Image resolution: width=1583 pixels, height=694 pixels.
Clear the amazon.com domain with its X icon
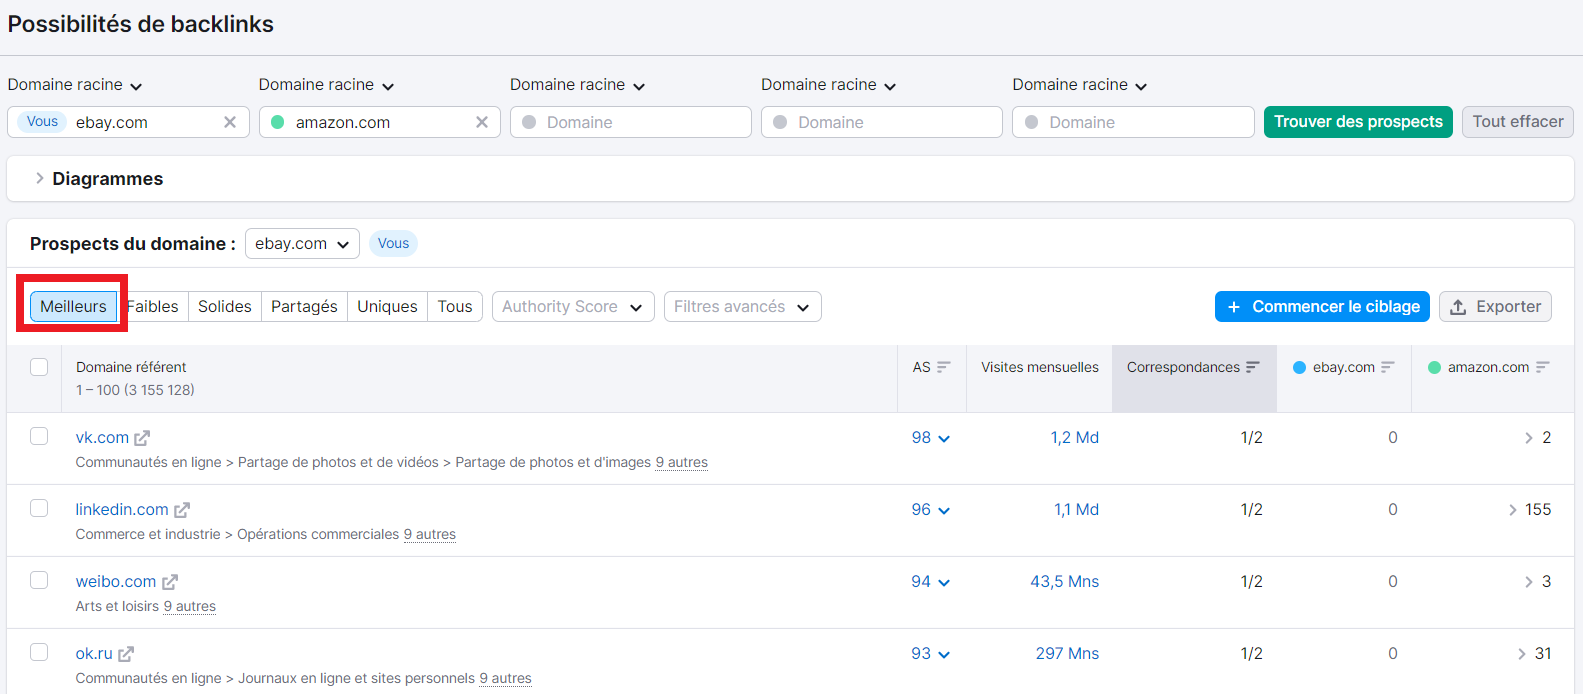482,122
